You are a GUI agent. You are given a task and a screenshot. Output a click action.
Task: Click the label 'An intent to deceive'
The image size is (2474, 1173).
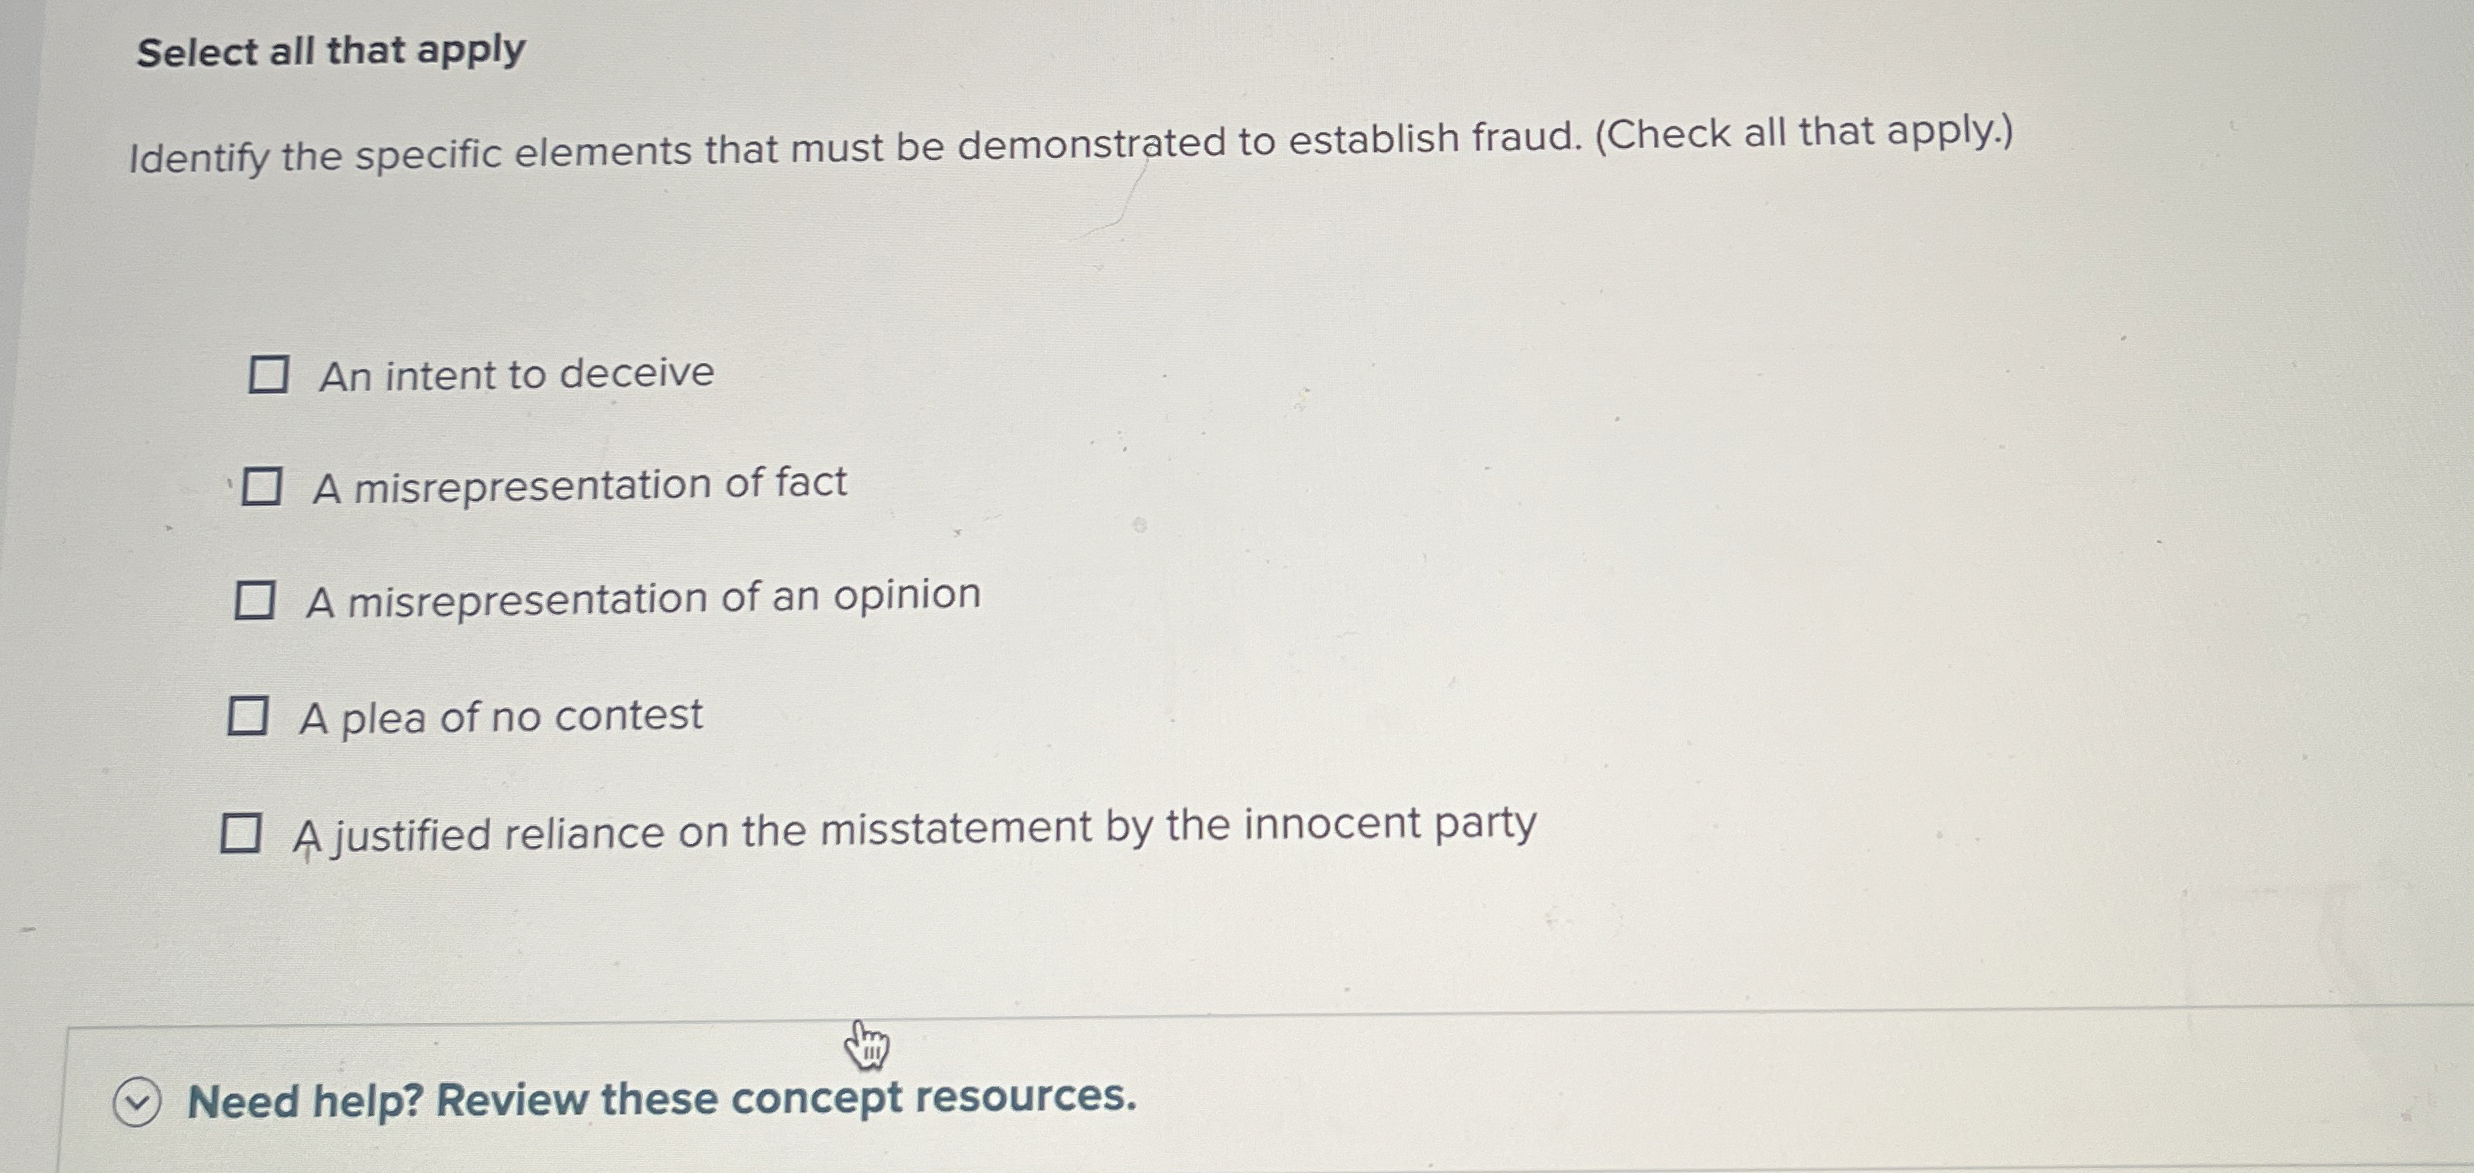pos(515,373)
